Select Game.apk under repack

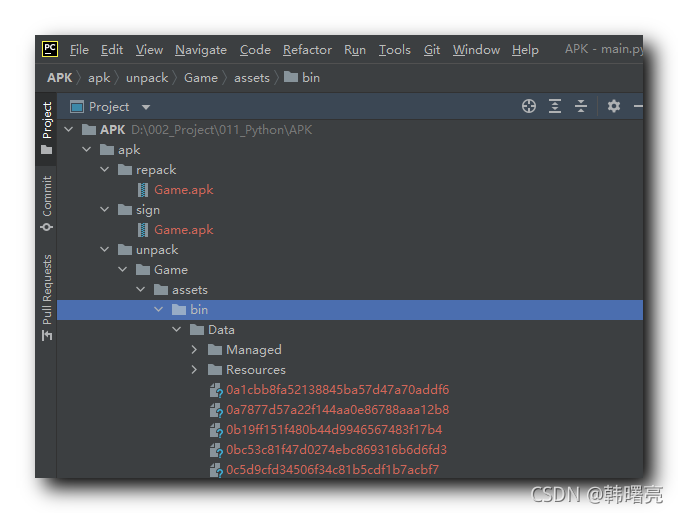click(x=350, y=189)
